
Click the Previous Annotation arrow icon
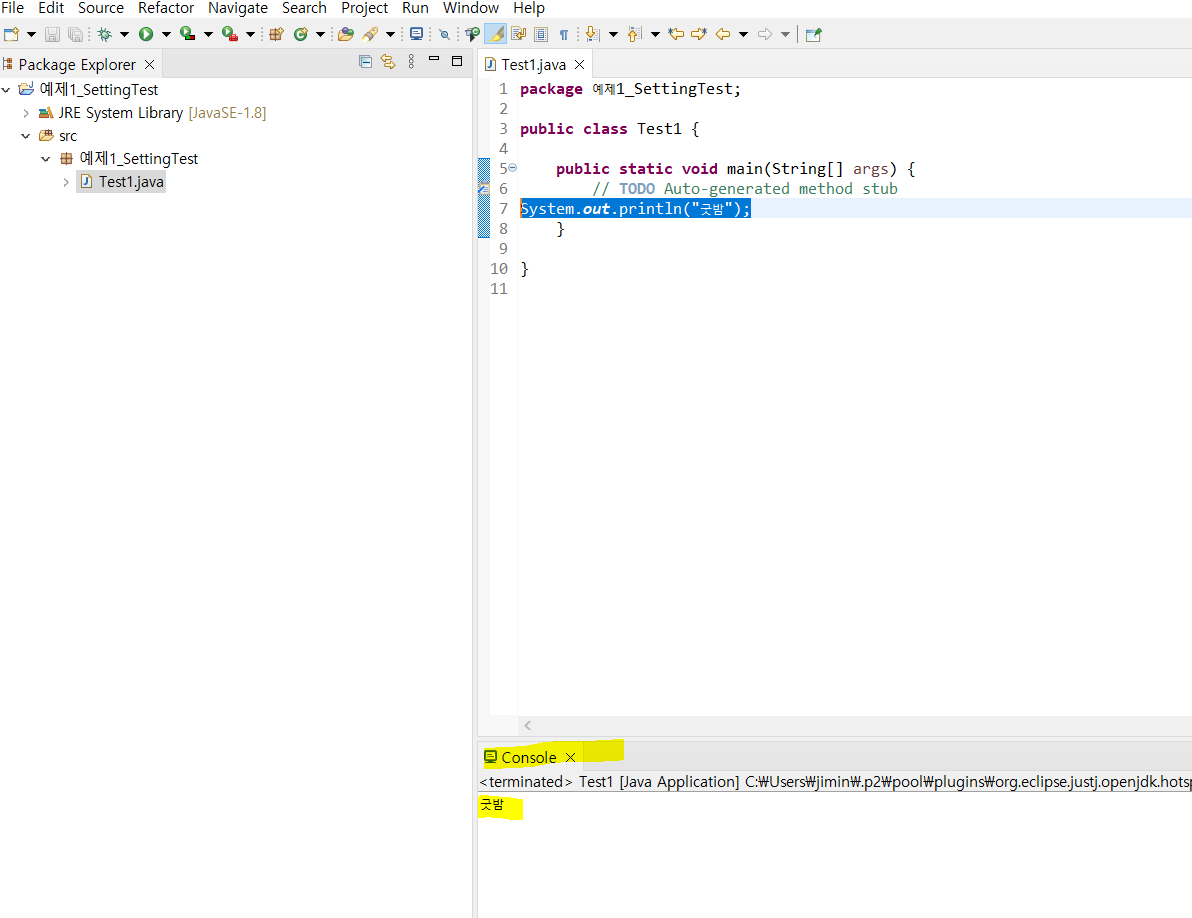click(x=635, y=34)
